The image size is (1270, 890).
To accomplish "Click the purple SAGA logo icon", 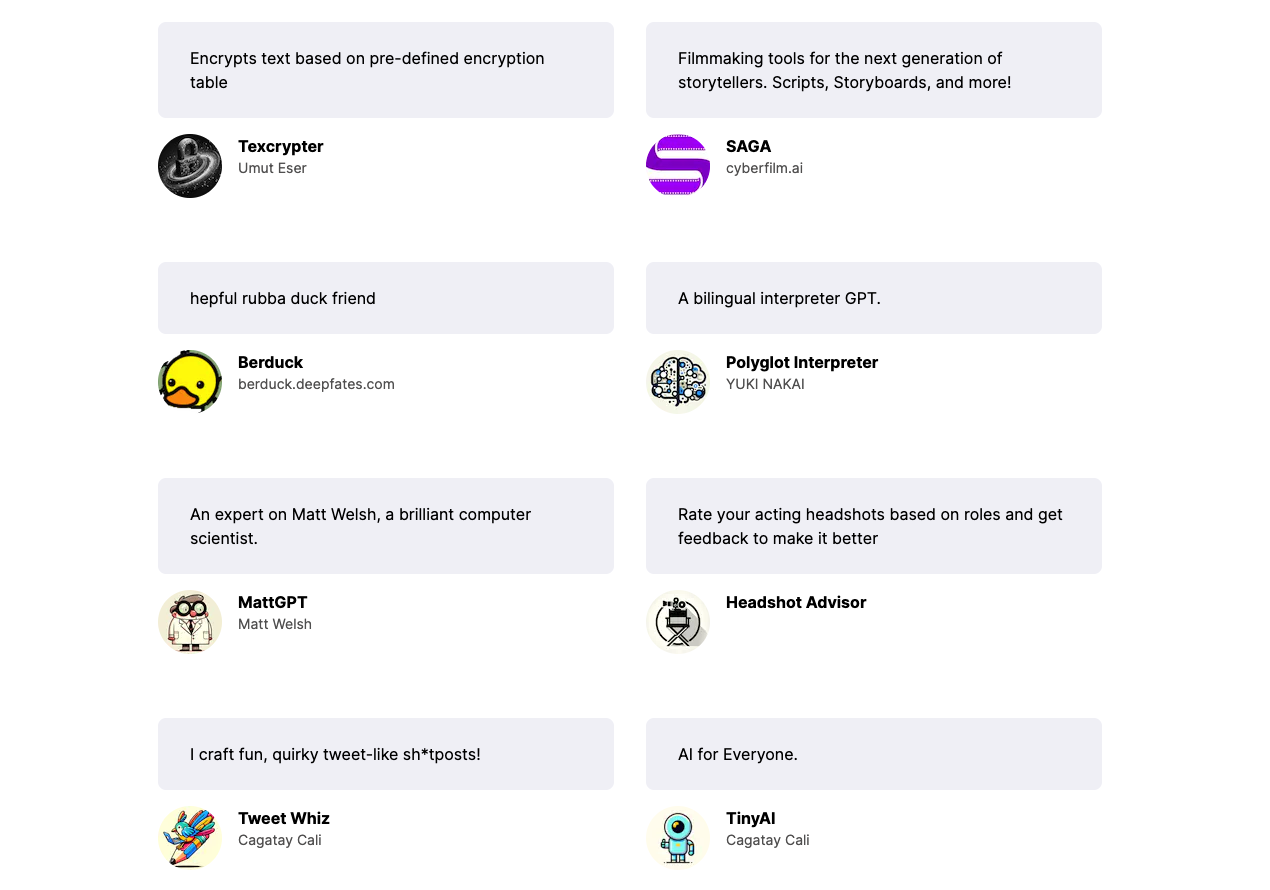I will (x=678, y=166).
